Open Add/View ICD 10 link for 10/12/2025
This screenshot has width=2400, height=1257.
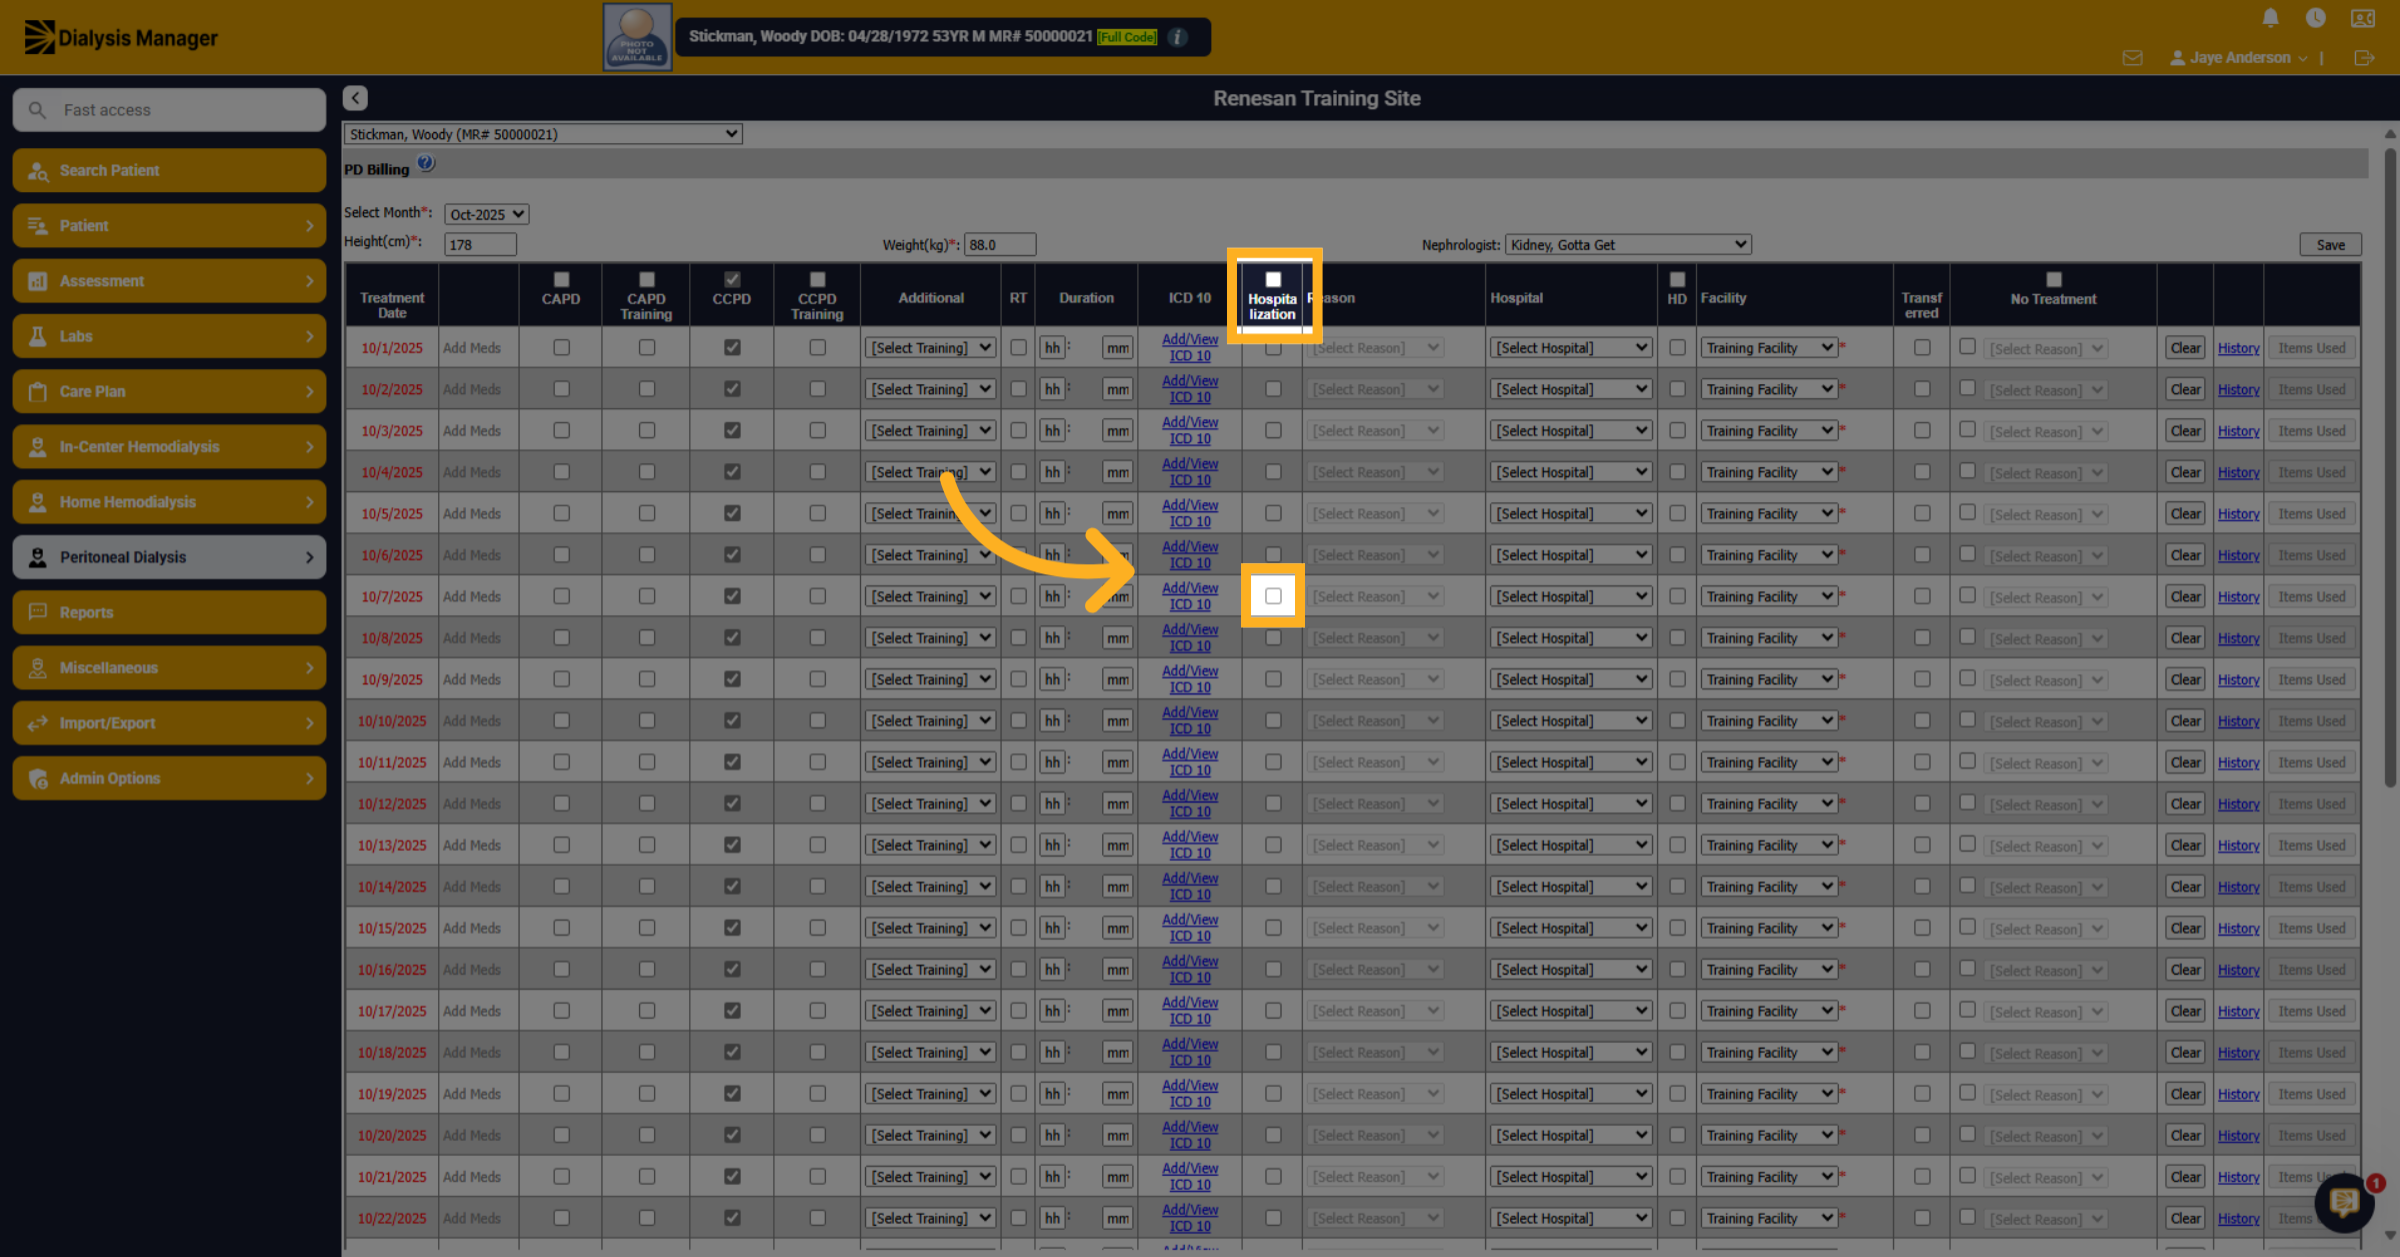pyautogui.click(x=1190, y=803)
